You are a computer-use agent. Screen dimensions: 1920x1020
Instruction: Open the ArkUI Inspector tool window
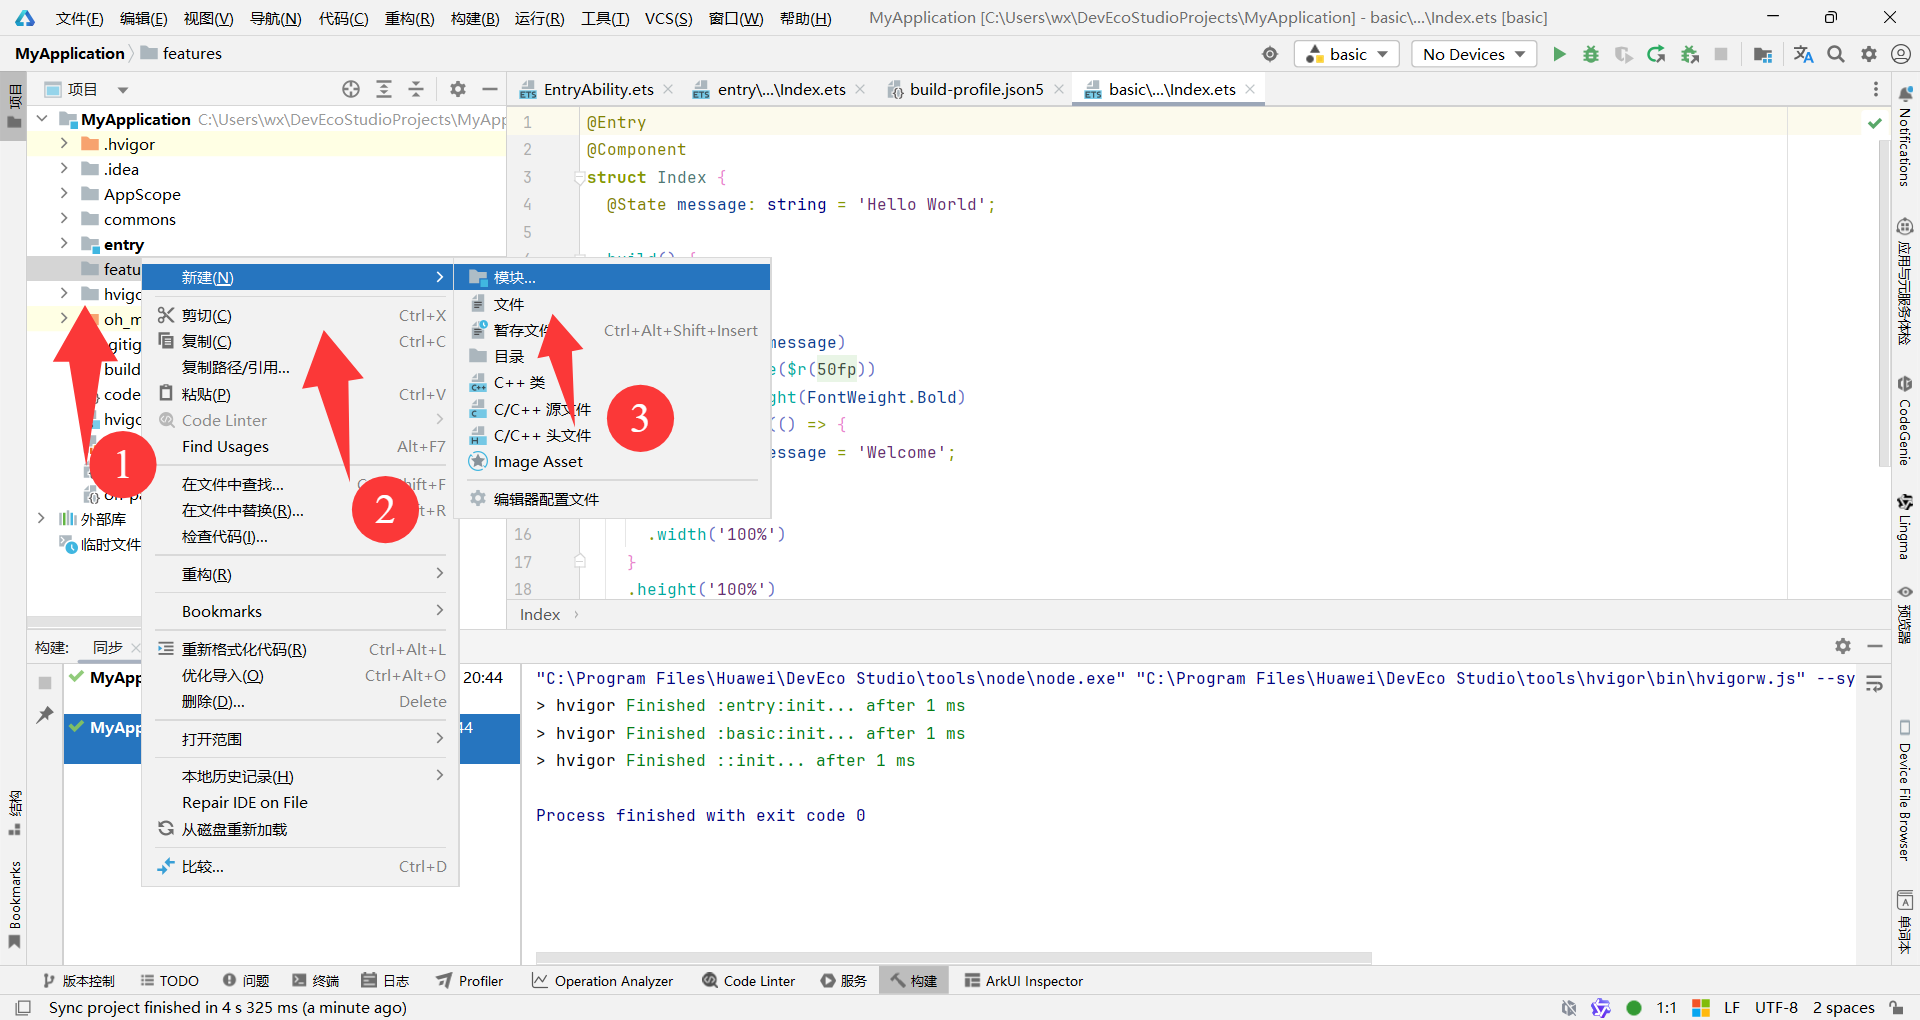1023,981
